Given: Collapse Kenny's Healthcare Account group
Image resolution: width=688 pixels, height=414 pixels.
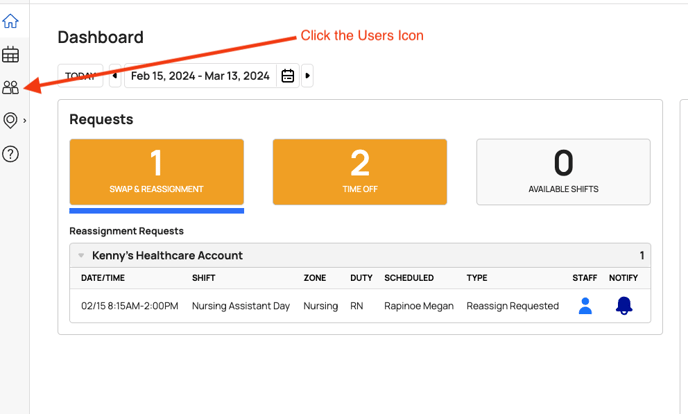Looking at the screenshot, I should coord(81,255).
